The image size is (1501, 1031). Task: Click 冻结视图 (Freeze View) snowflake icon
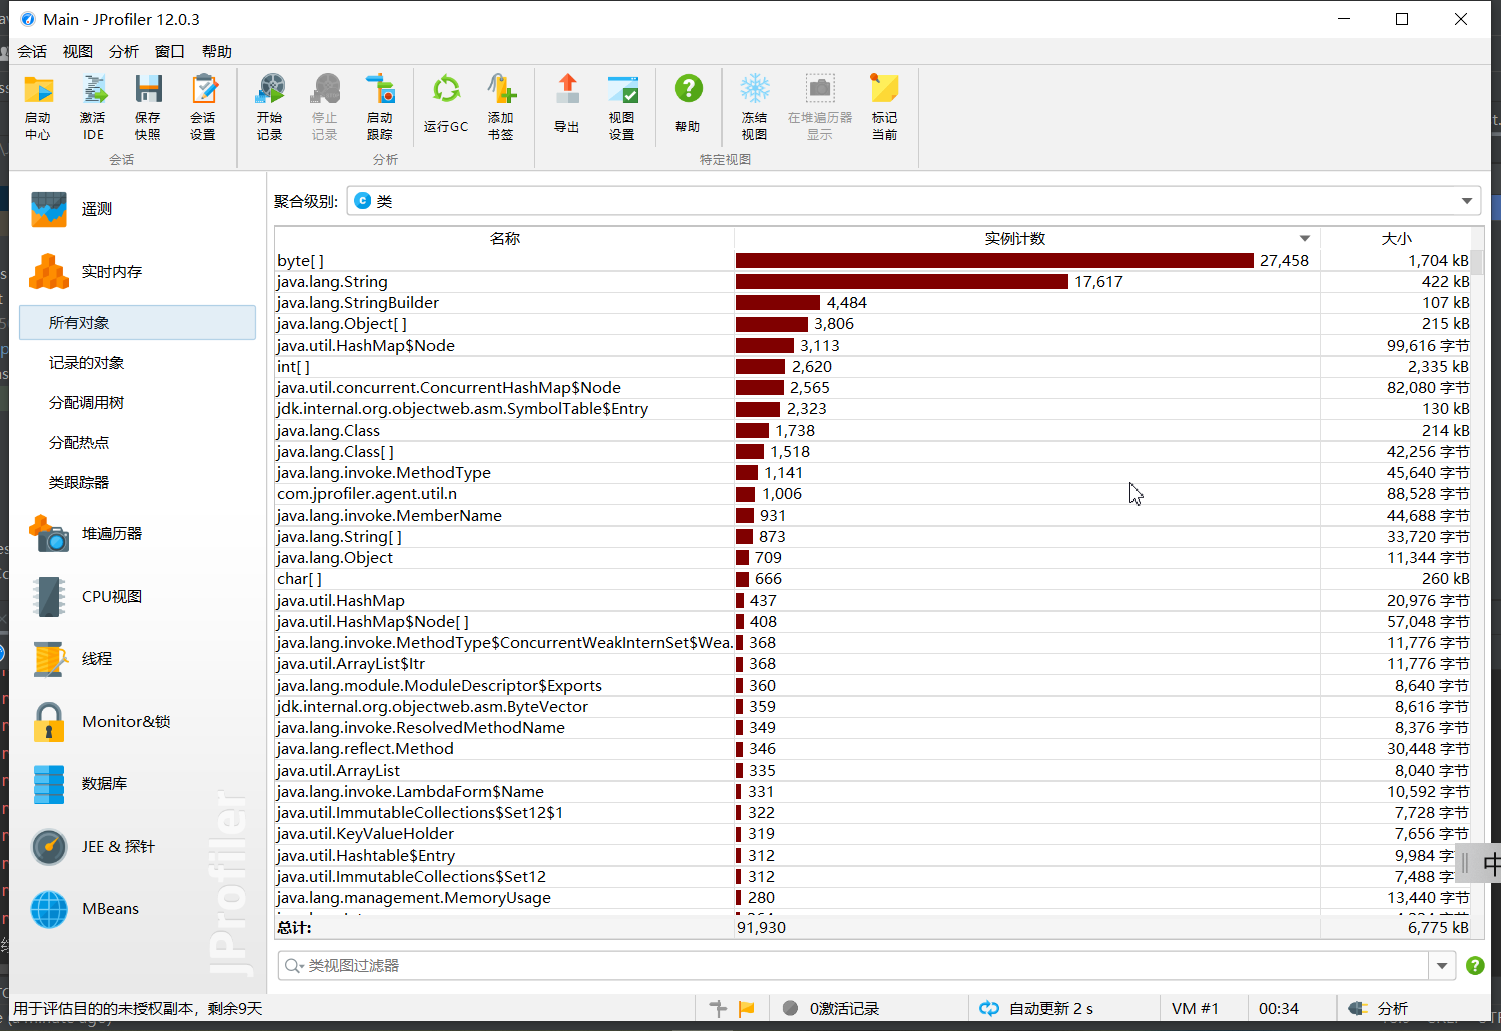click(755, 106)
